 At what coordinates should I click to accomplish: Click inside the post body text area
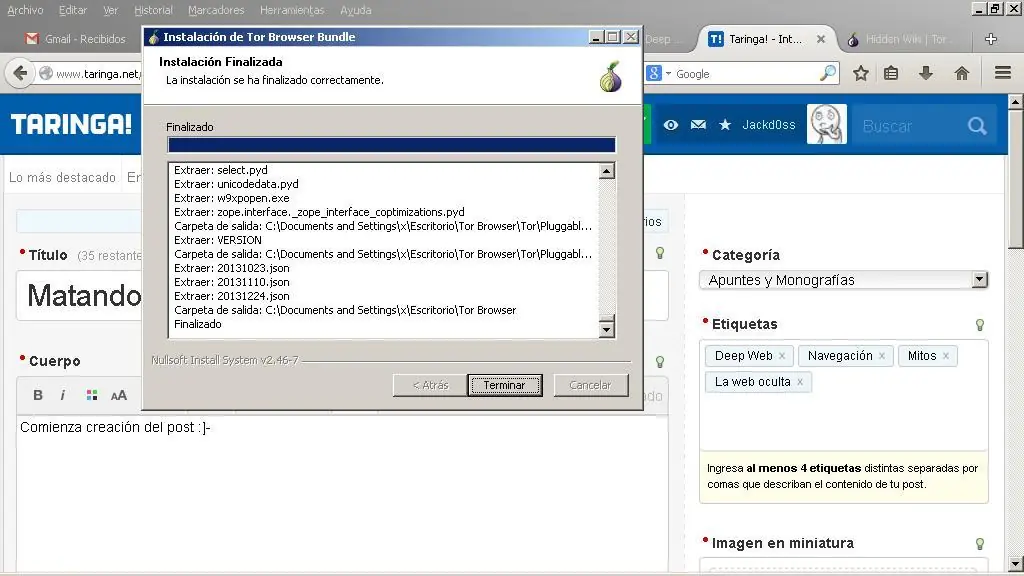(x=342, y=495)
